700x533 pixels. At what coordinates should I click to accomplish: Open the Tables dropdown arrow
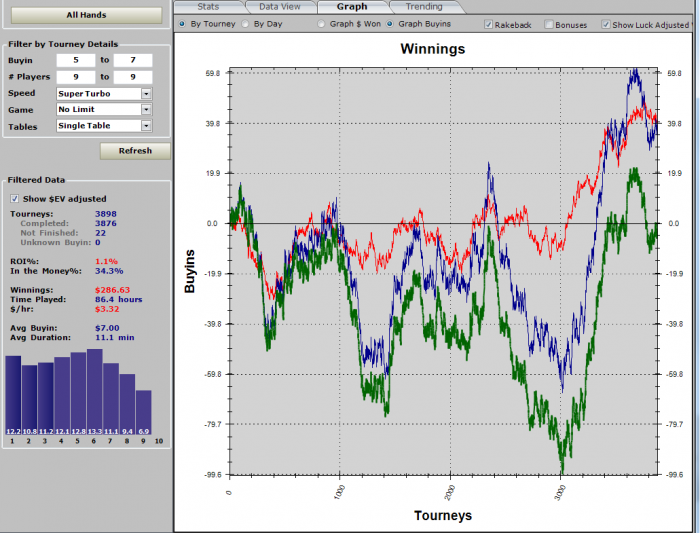tap(146, 126)
